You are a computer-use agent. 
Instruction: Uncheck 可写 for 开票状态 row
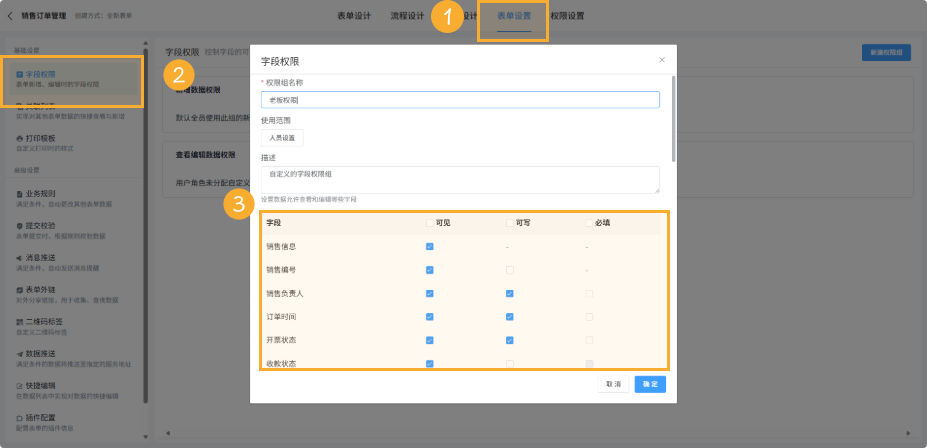click(510, 340)
